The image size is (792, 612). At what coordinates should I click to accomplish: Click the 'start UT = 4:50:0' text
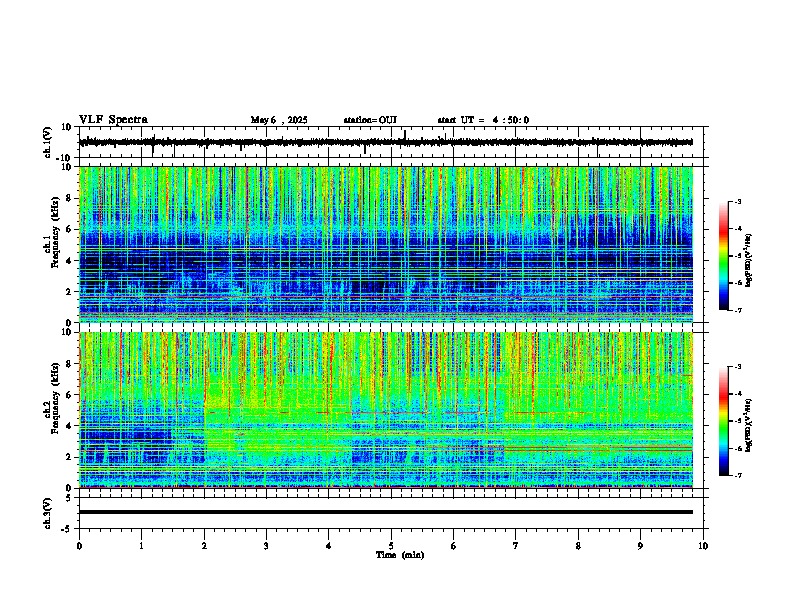pos(483,120)
